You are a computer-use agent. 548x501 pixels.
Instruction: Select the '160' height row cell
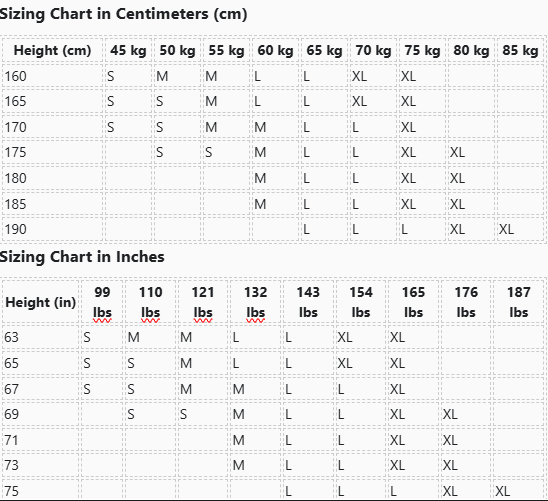pyautogui.click(x=52, y=76)
